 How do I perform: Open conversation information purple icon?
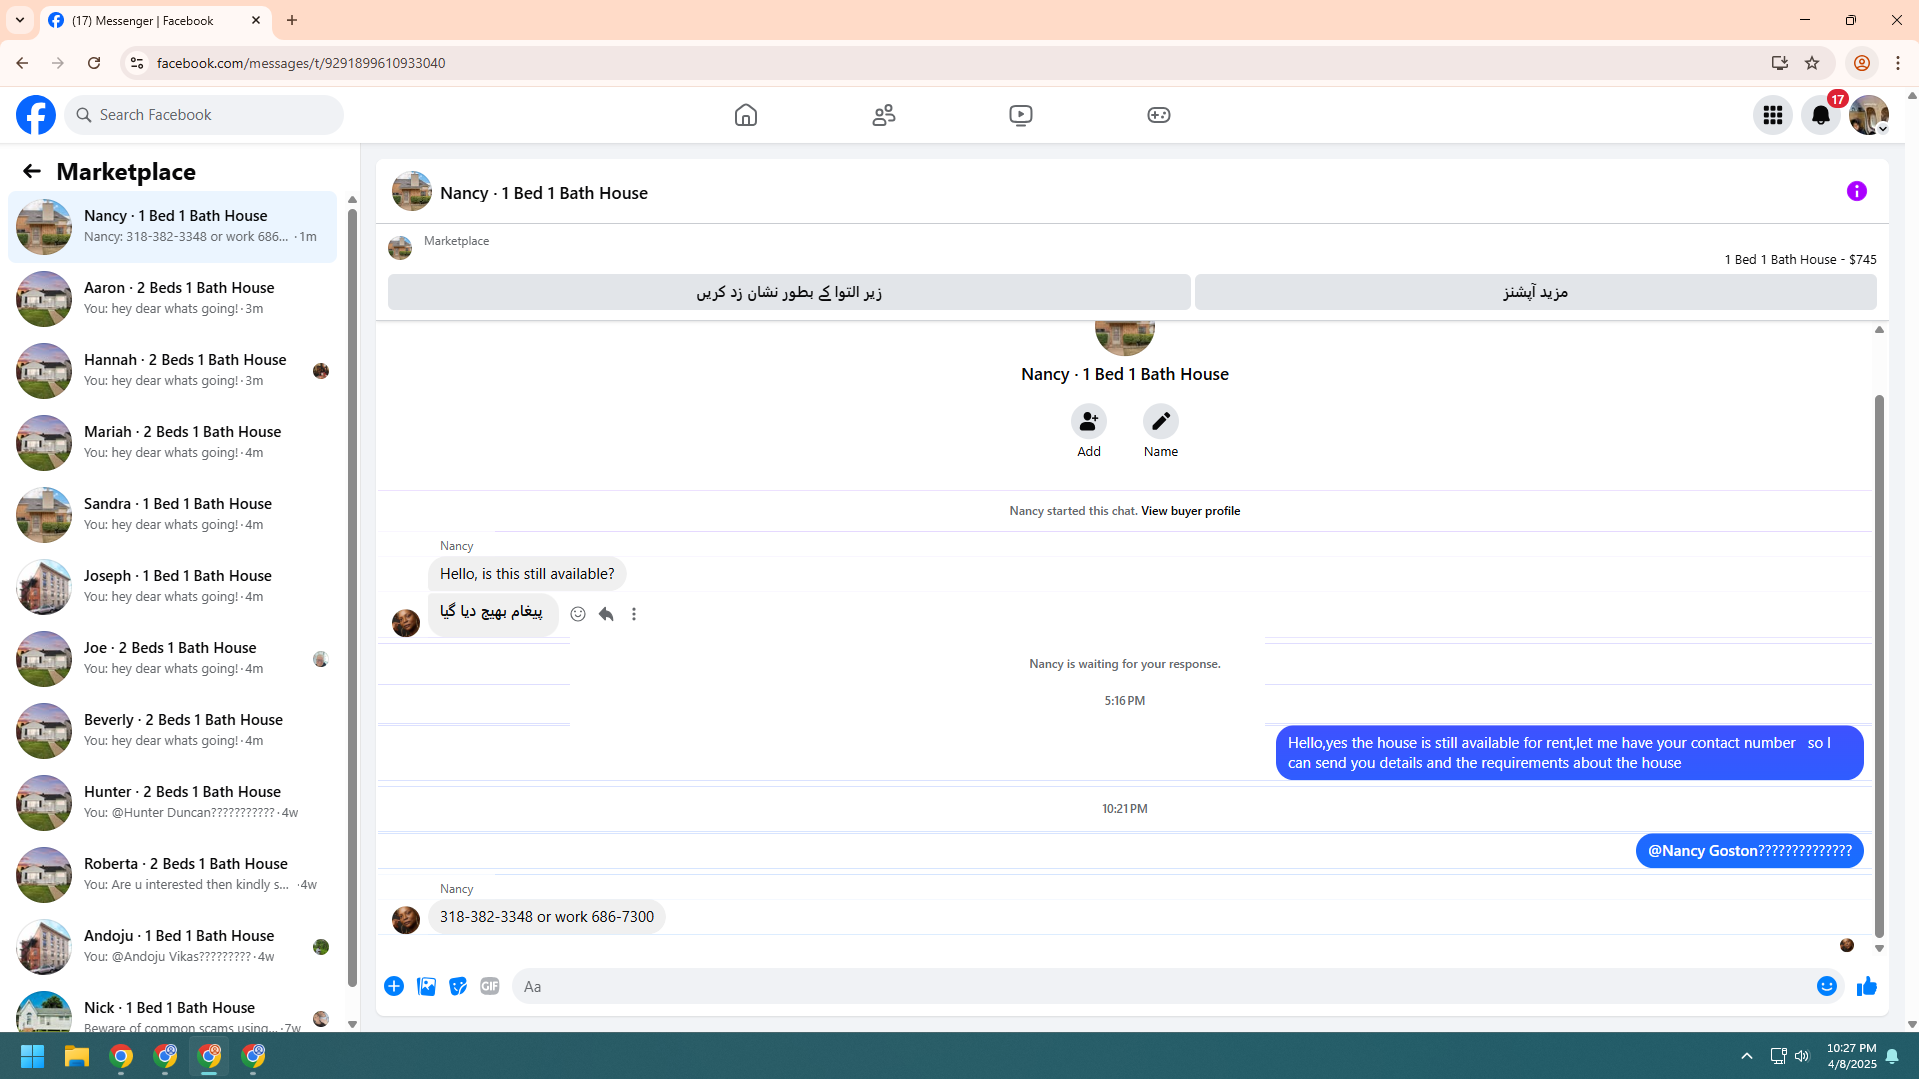click(x=1857, y=191)
